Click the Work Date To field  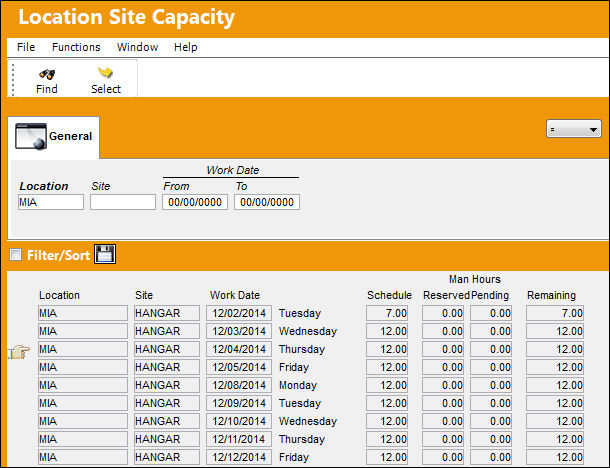point(267,202)
